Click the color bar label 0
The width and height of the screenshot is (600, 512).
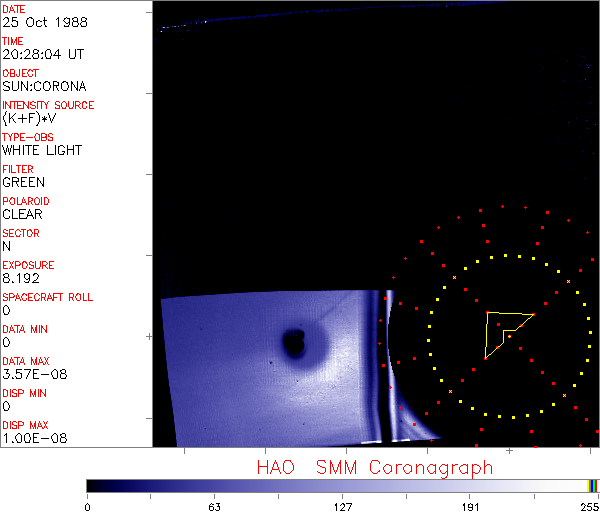[88, 507]
